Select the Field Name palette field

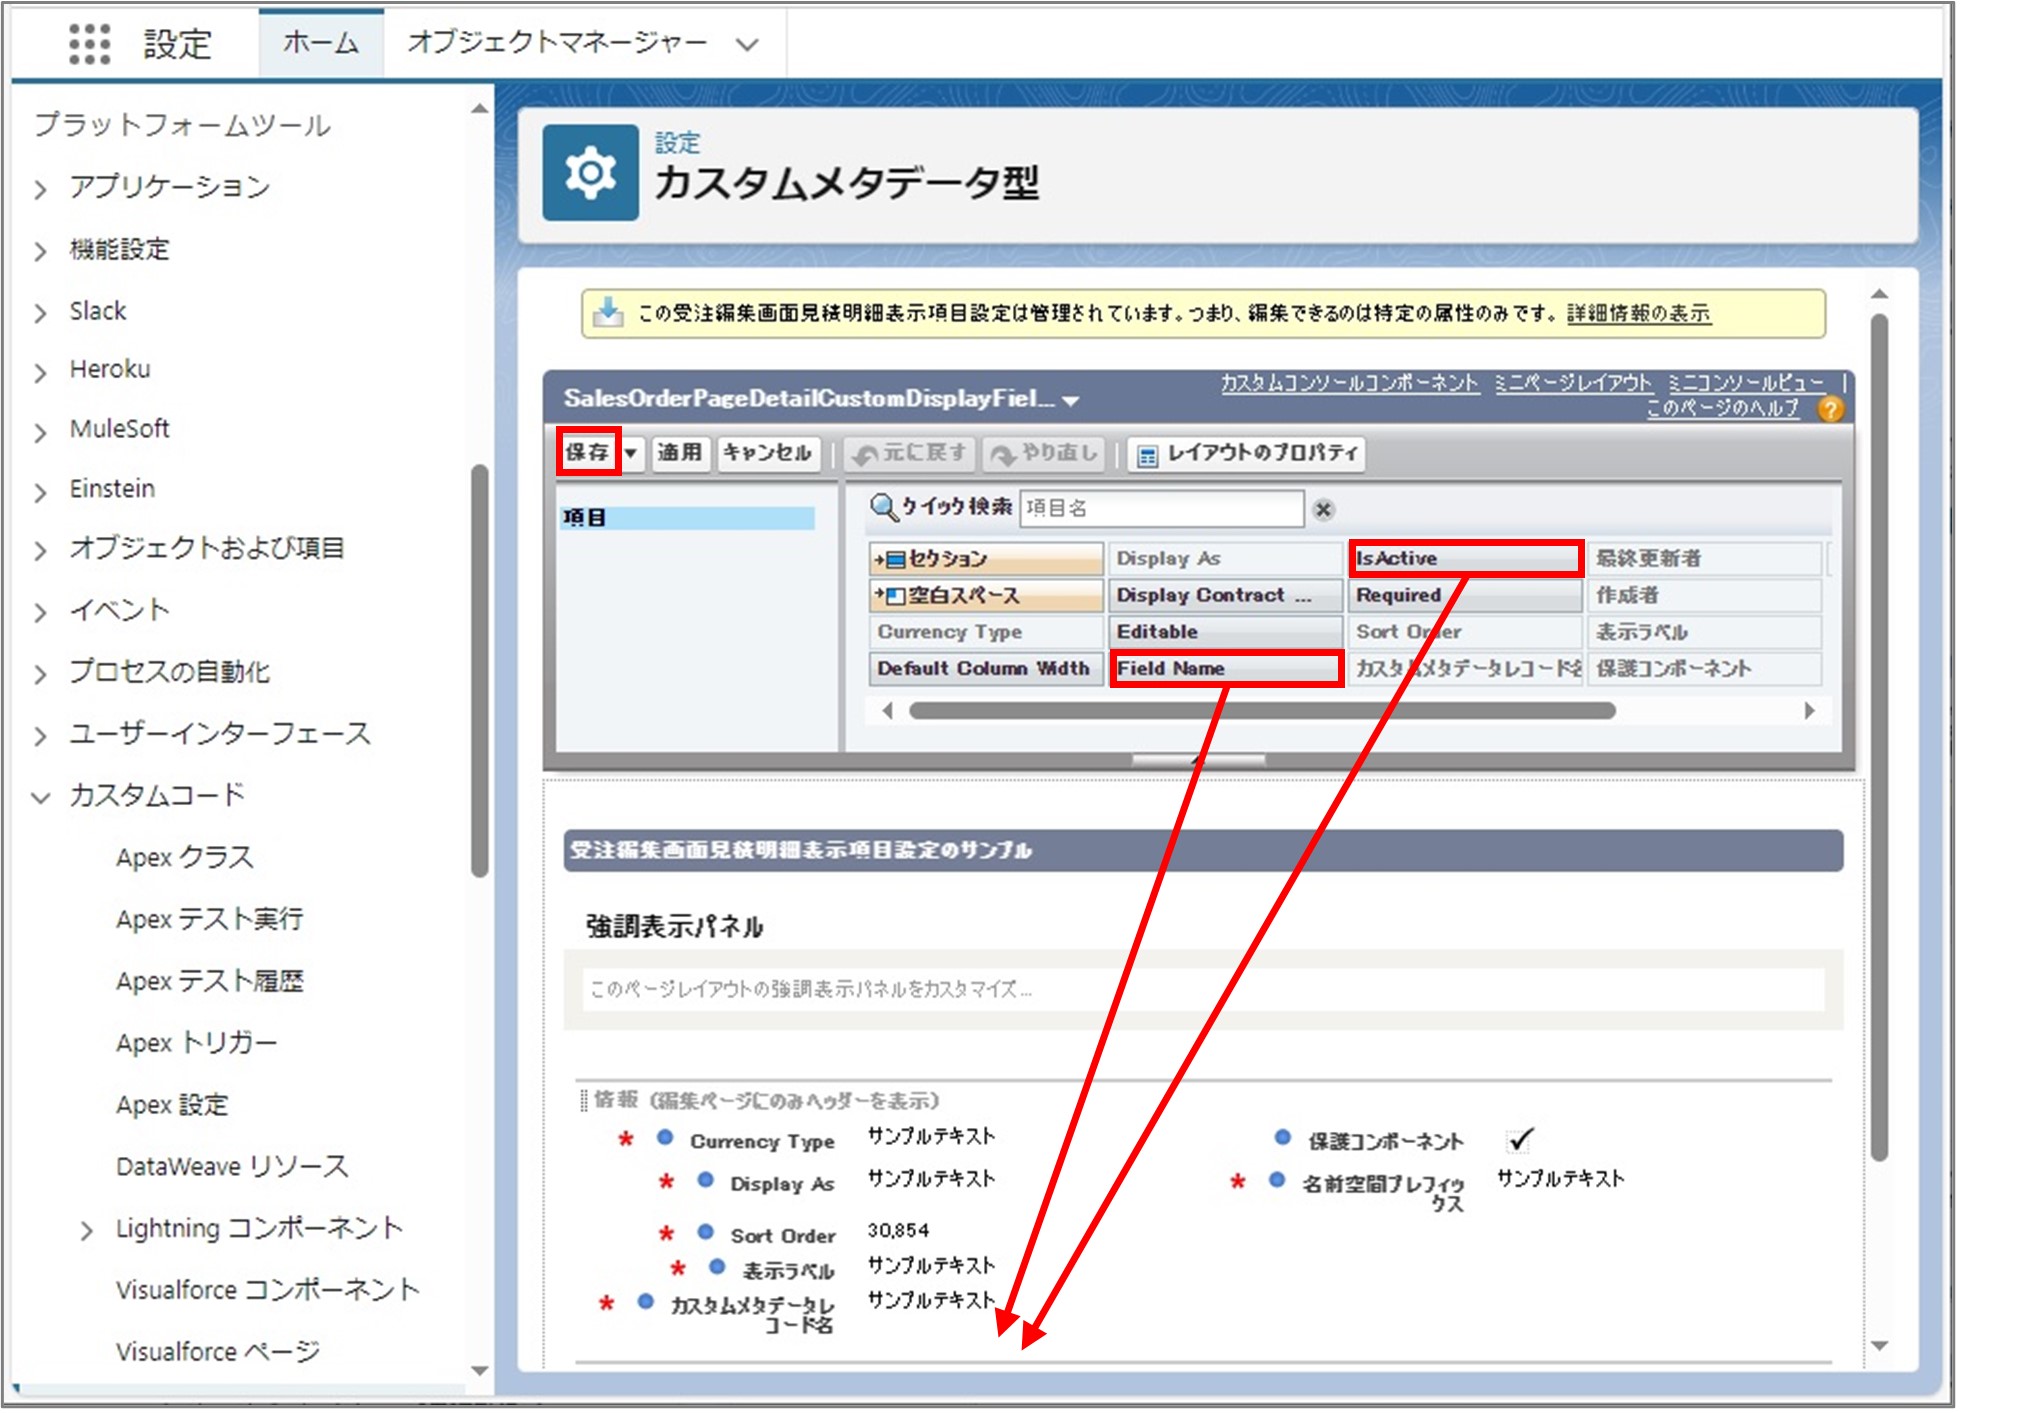coord(1226,668)
